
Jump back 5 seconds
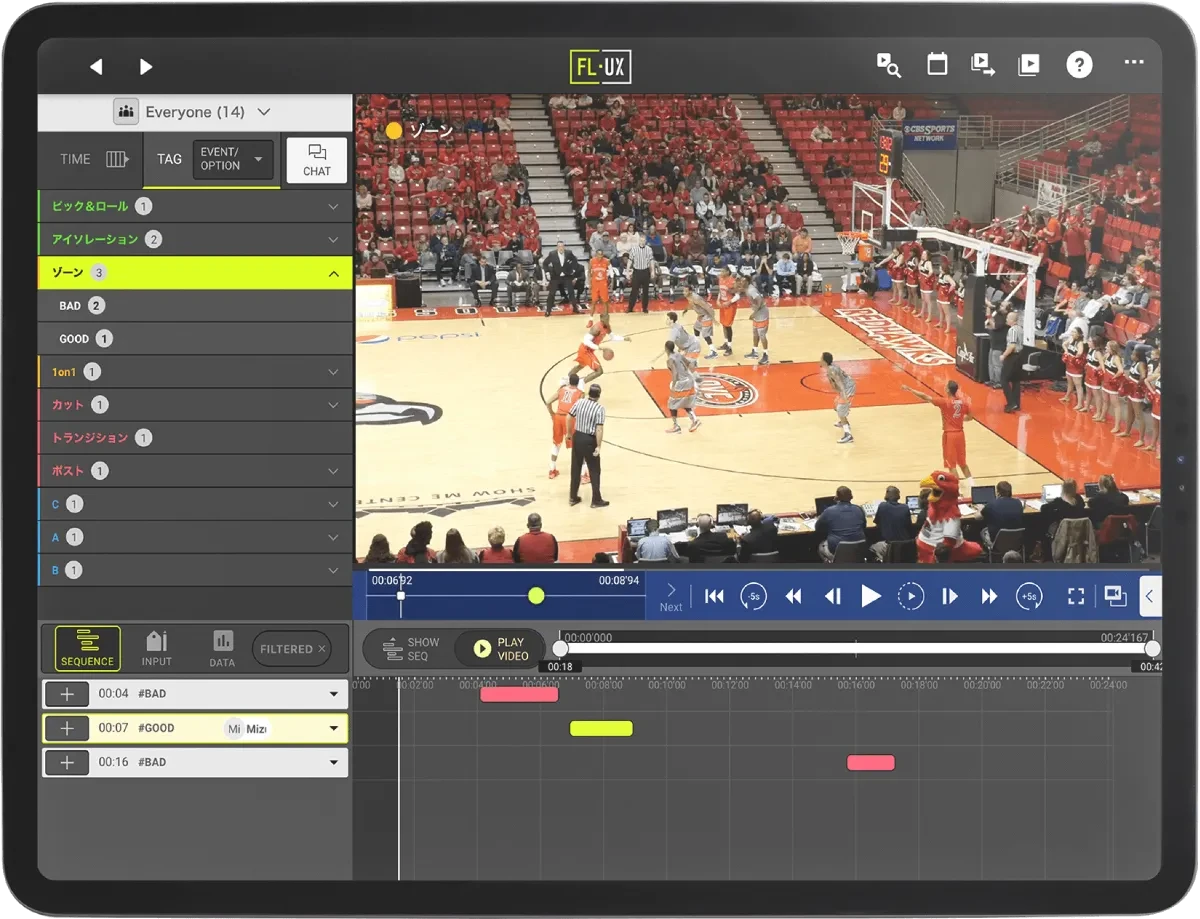coord(753,597)
